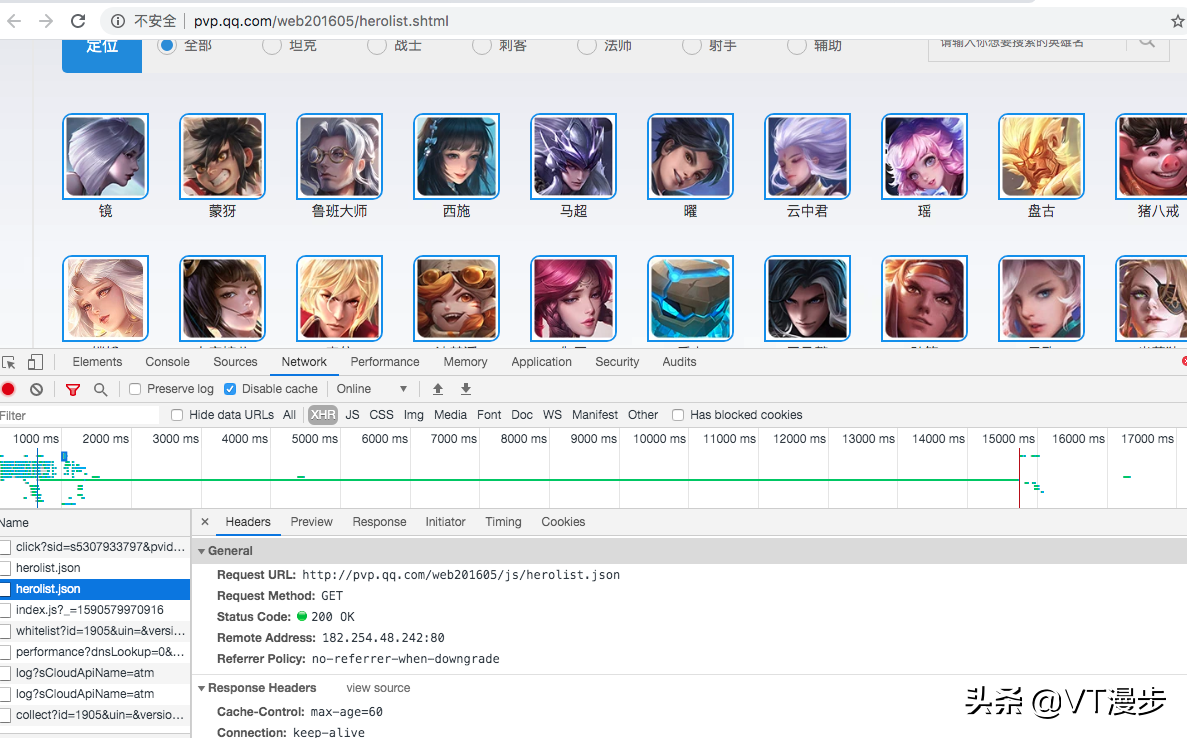Select the 坦克 radio button

click(x=272, y=45)
